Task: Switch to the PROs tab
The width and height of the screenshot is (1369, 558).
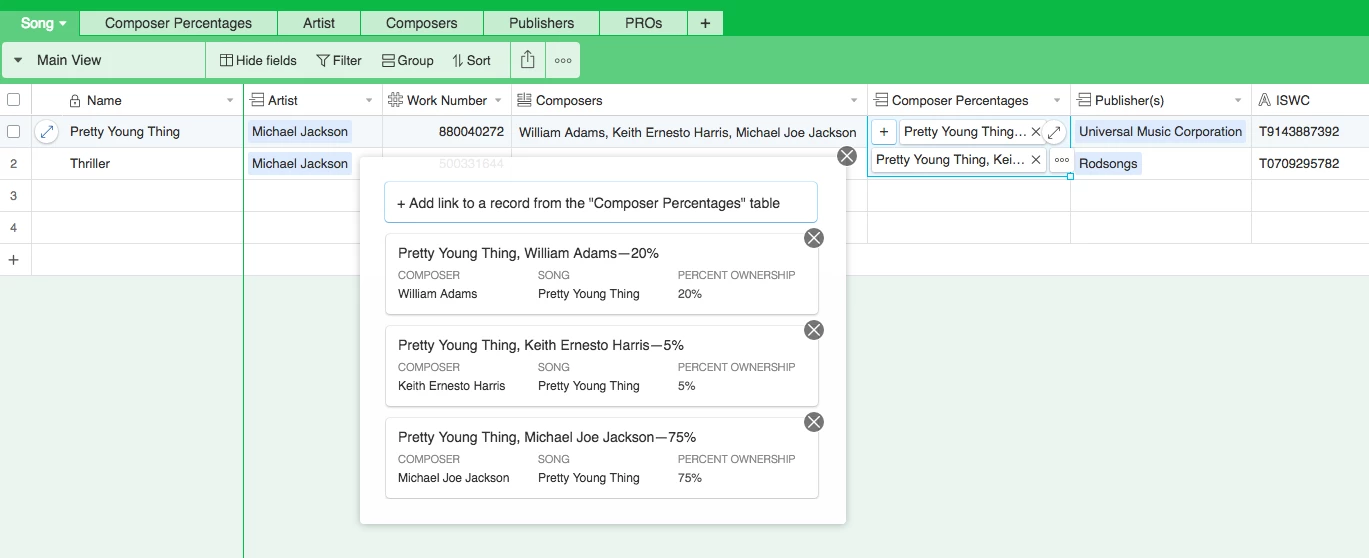Action: point(644,23)
